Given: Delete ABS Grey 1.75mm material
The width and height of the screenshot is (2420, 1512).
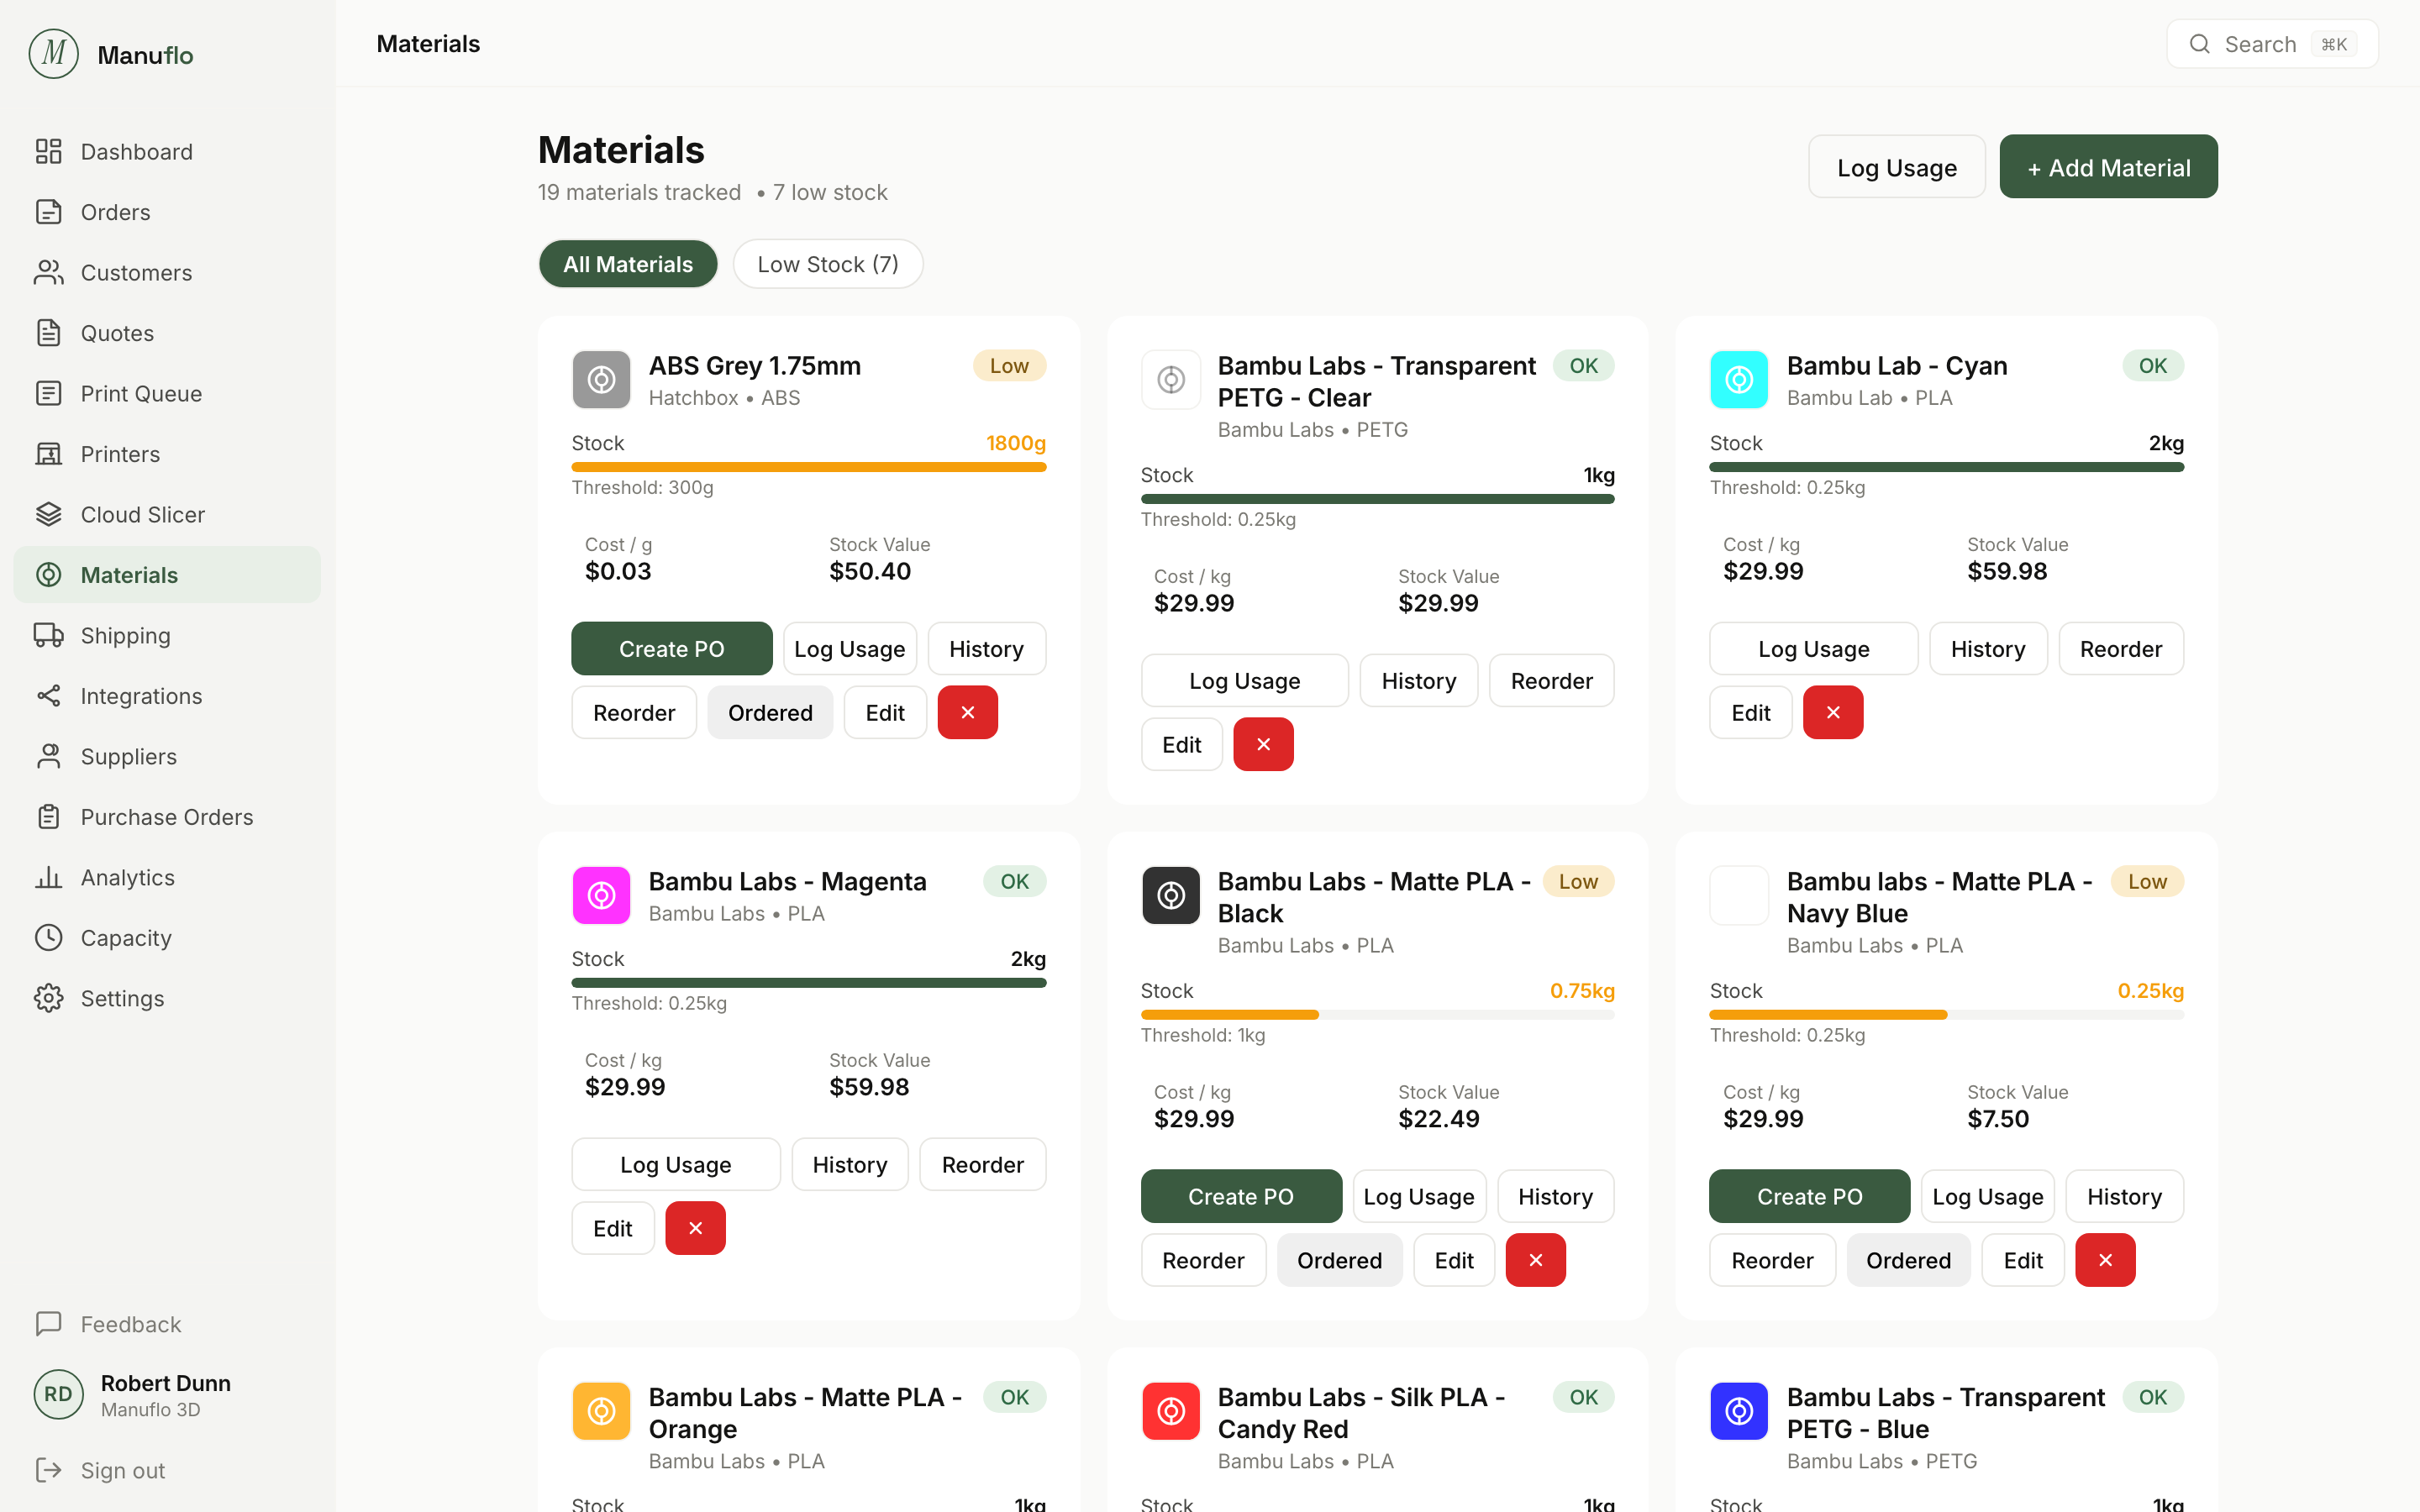Looking at the screenshot, I should 967,713.
